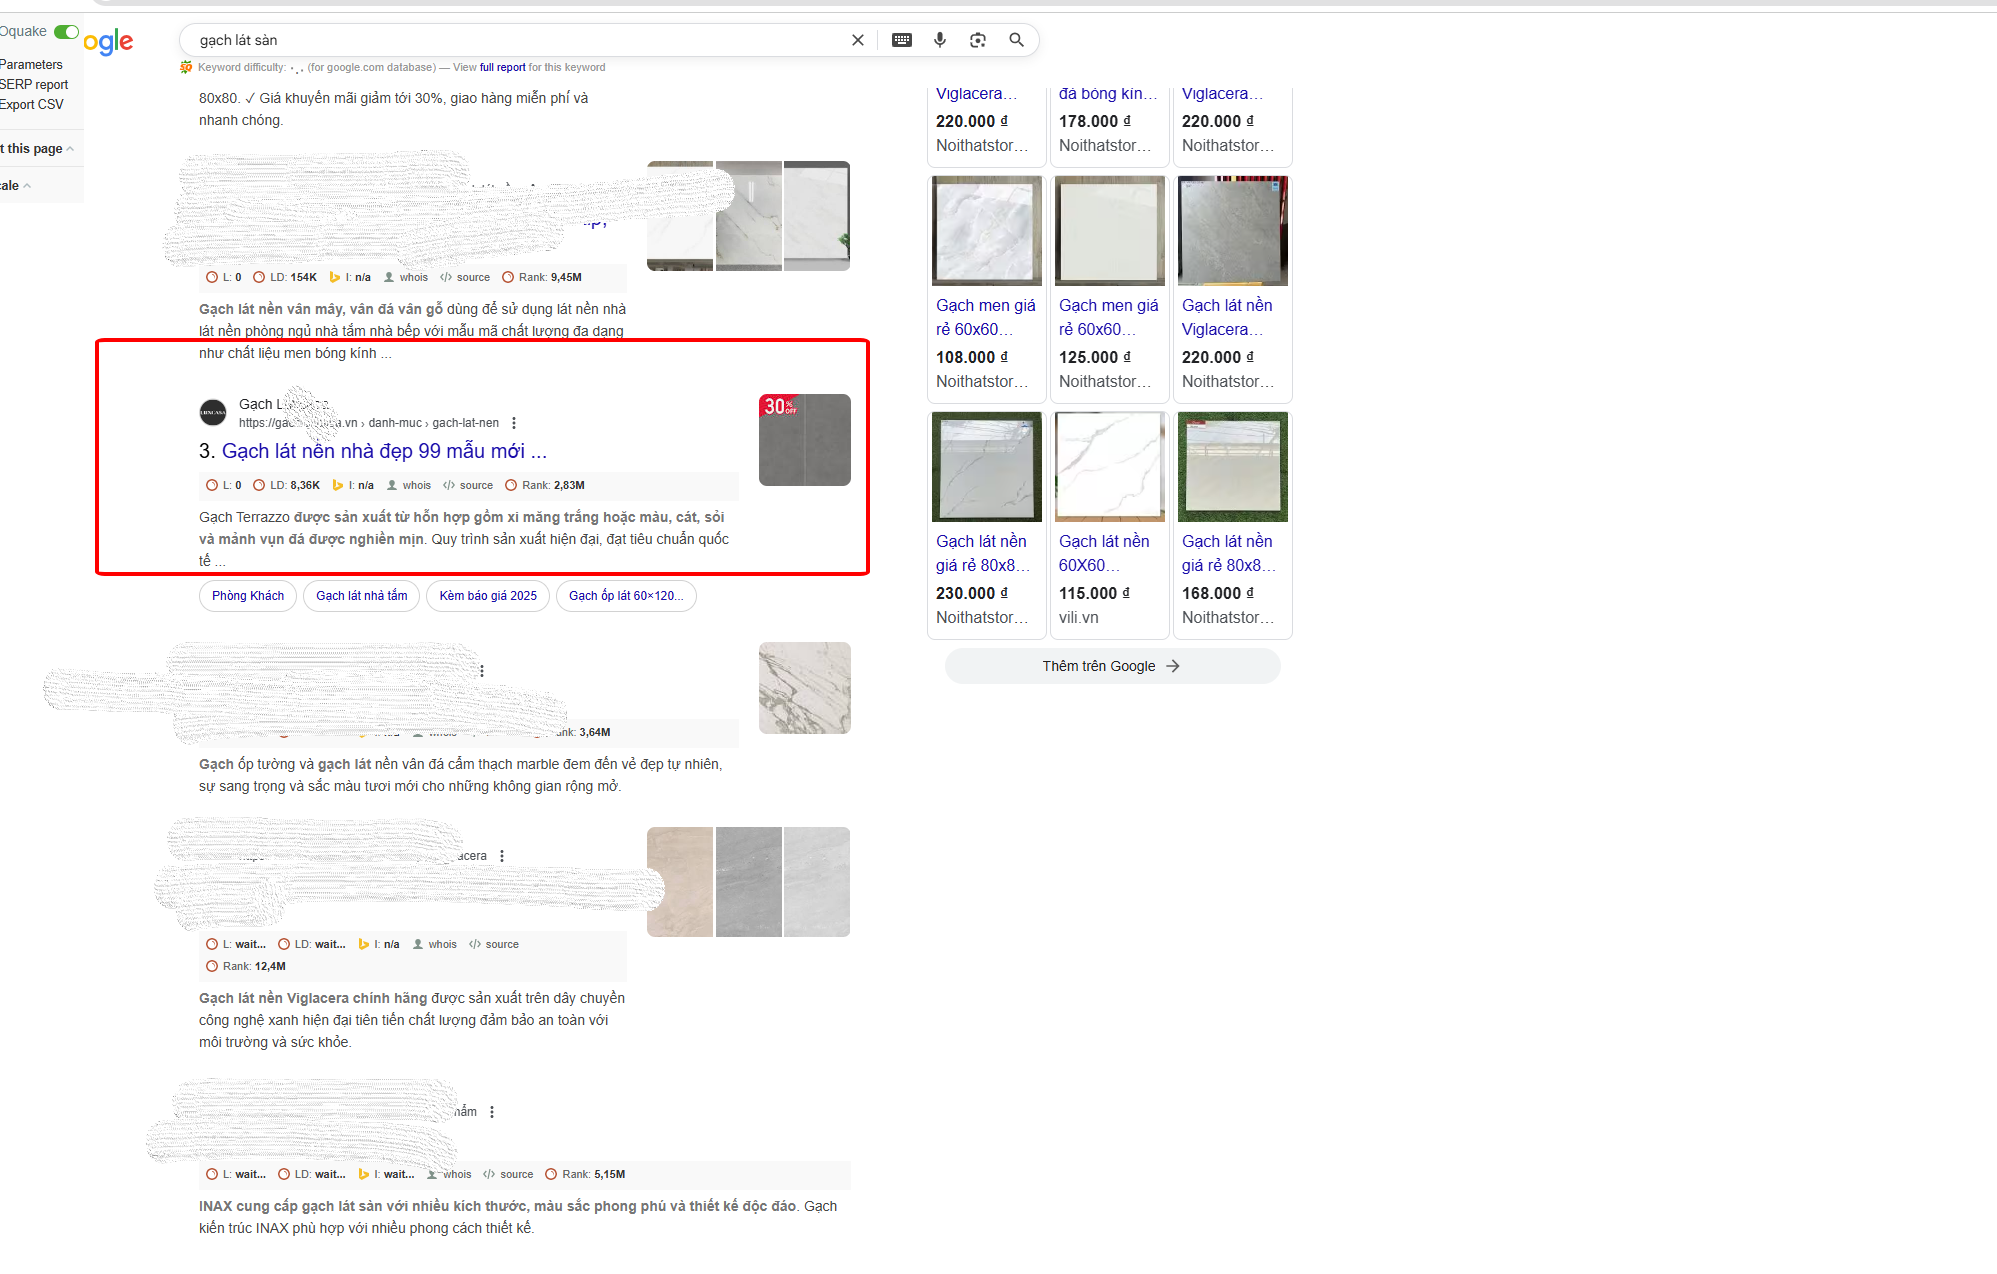Clear the search box with X icon
Image resolution: width=1997 pixels, height=1274 pixels.
[x=857, y=40]
